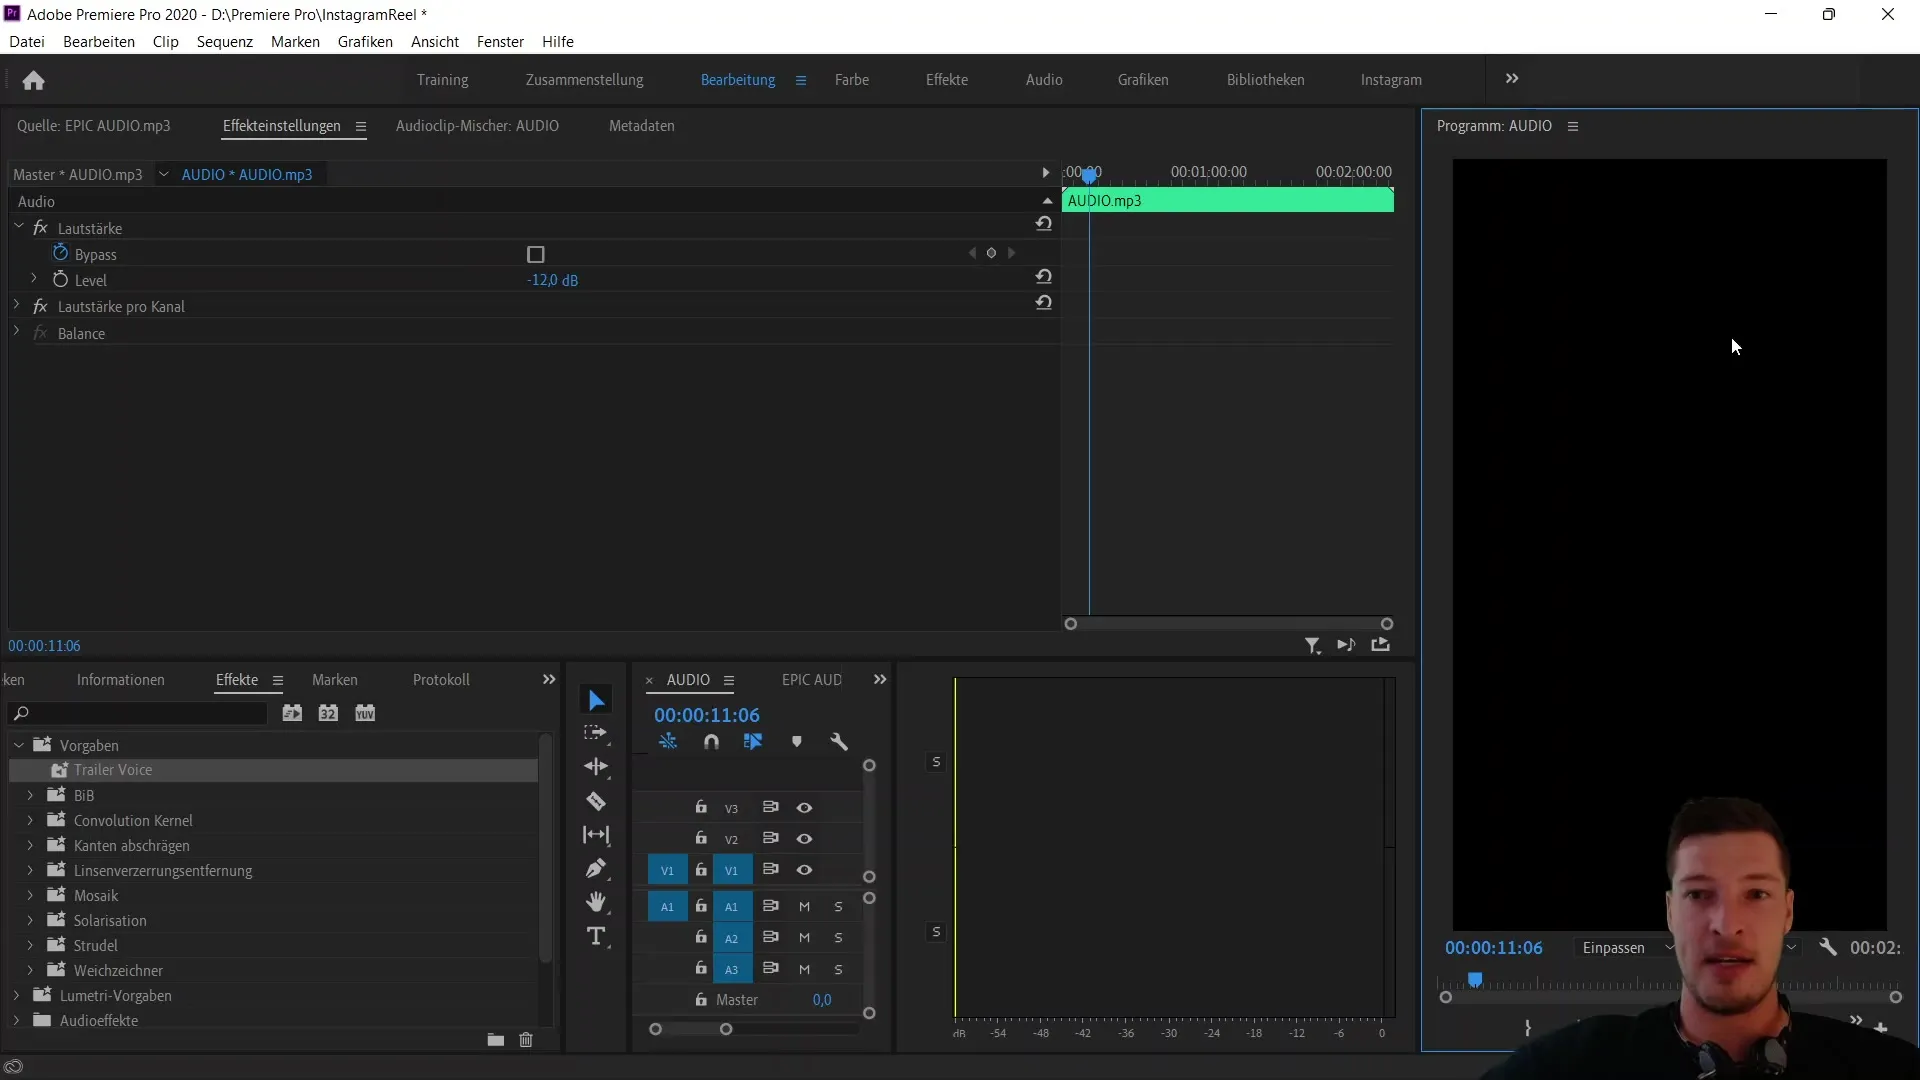Toggle Lautstärke fx effect on/off

click(40, 228)
